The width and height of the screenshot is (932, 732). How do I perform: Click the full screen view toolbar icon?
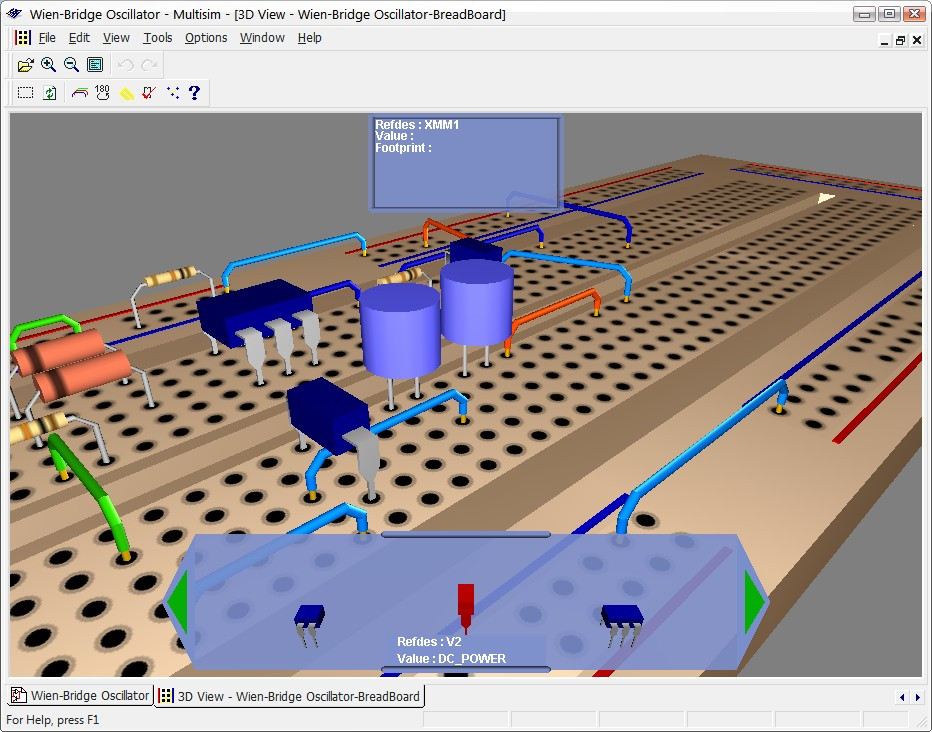pos(95,65)
